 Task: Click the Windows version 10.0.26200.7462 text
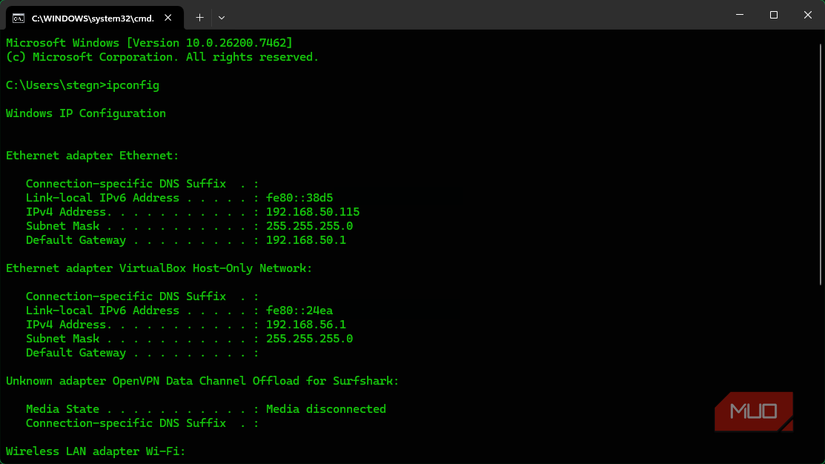pyautogui.click(x=209, y=43)
